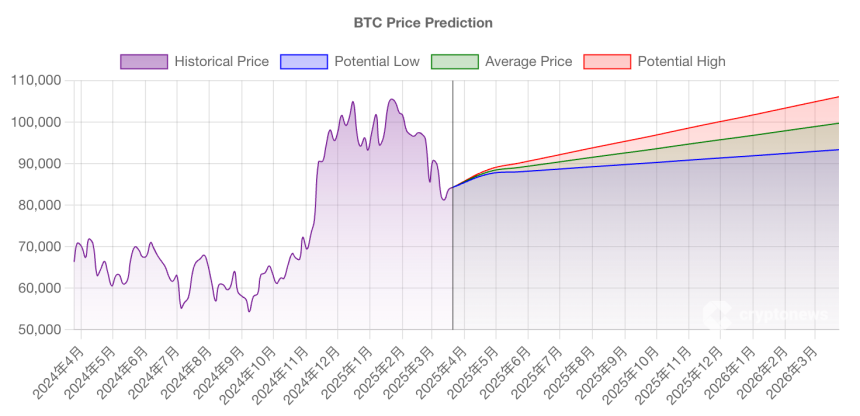
Task: Toggle the Historical Price legend label
Action: point(221,61)
